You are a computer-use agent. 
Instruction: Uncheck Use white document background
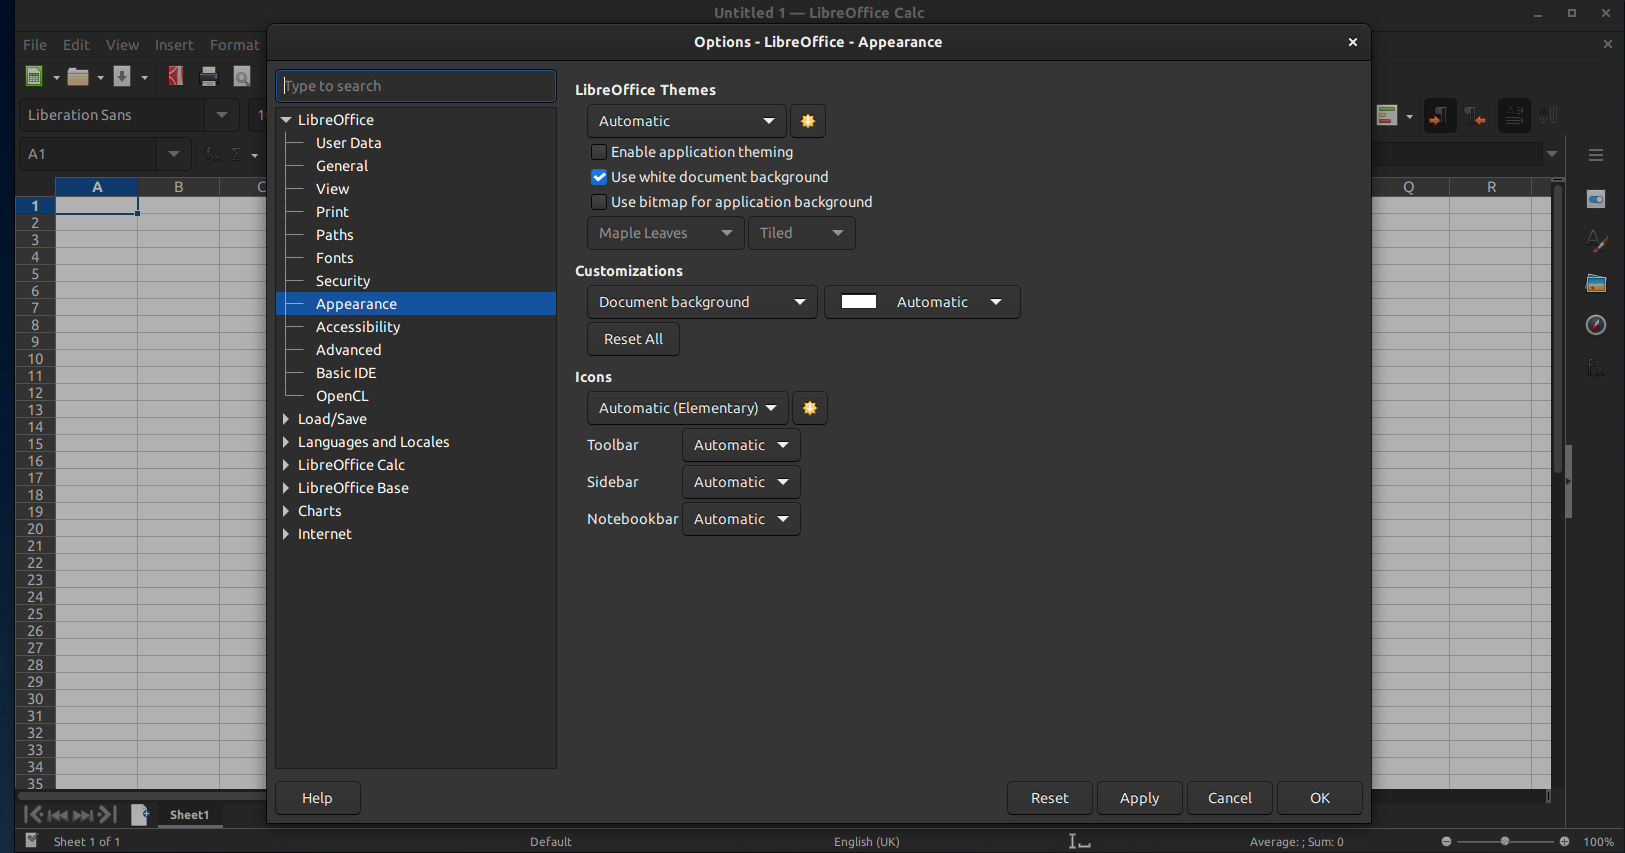point(599,177)
